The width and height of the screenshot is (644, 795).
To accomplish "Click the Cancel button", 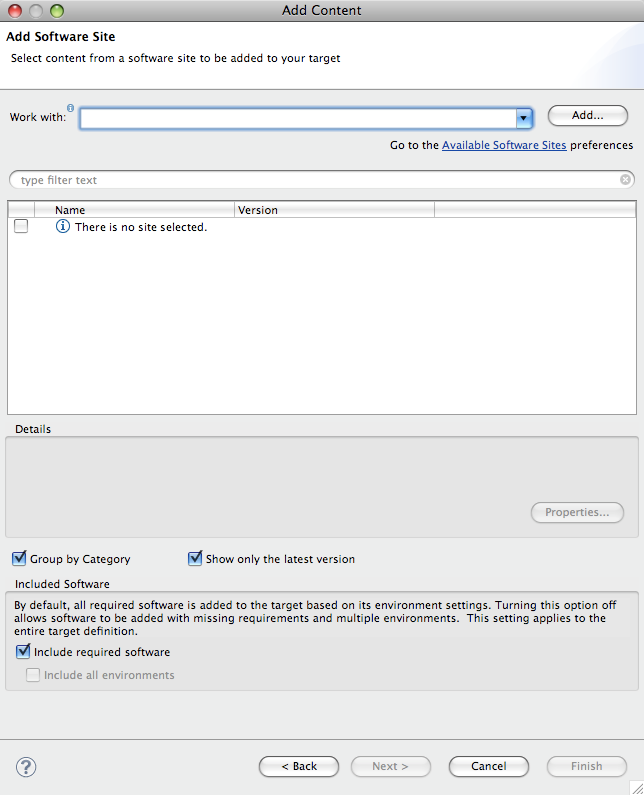I will coord(489,766).
